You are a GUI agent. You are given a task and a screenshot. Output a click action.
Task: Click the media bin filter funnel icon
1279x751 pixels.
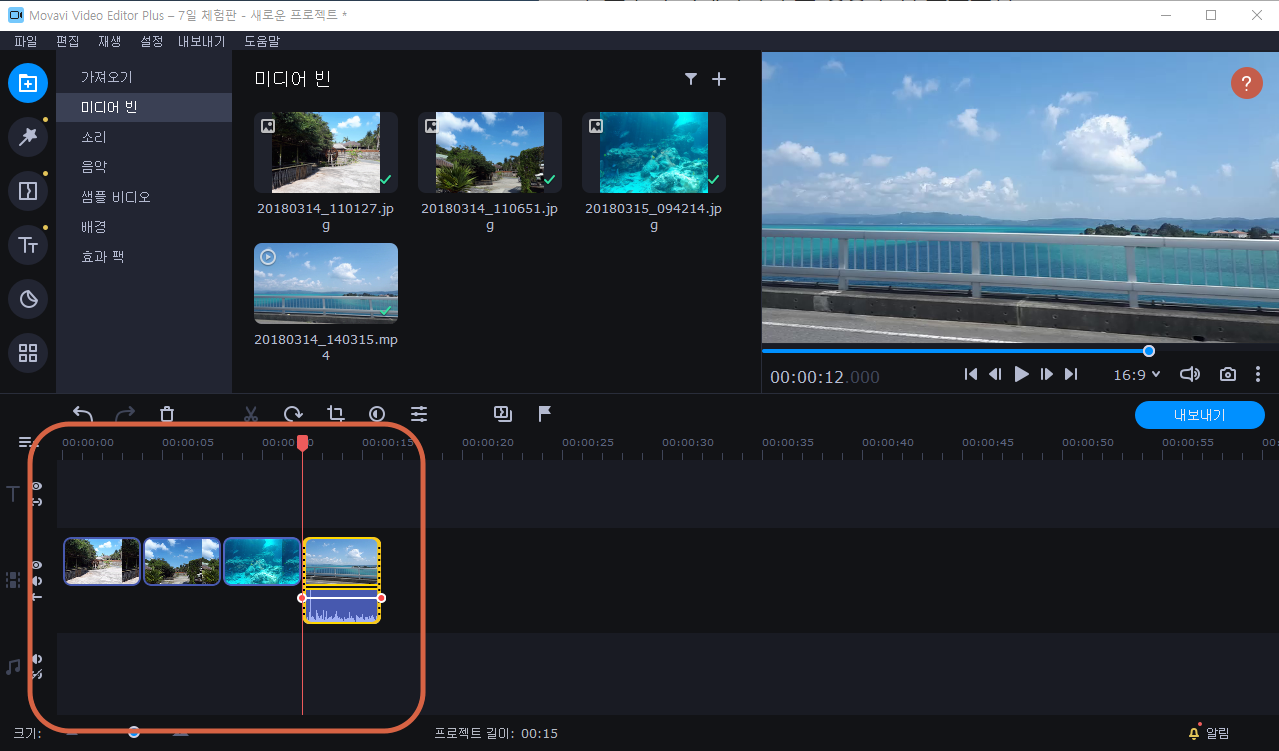tap(691, 79)
